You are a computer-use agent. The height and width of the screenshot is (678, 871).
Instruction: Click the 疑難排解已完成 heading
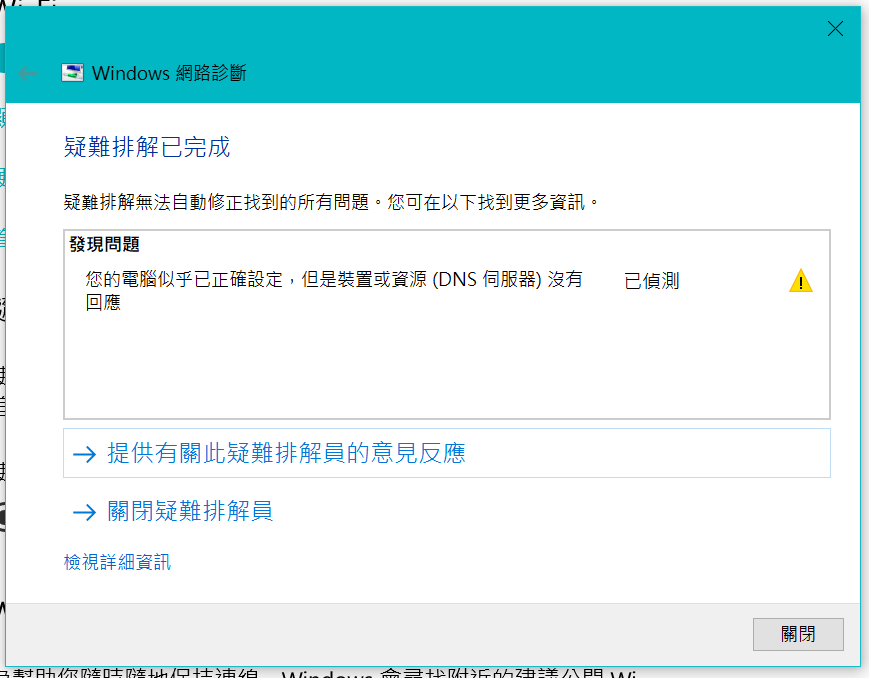[x=147, y=147]
